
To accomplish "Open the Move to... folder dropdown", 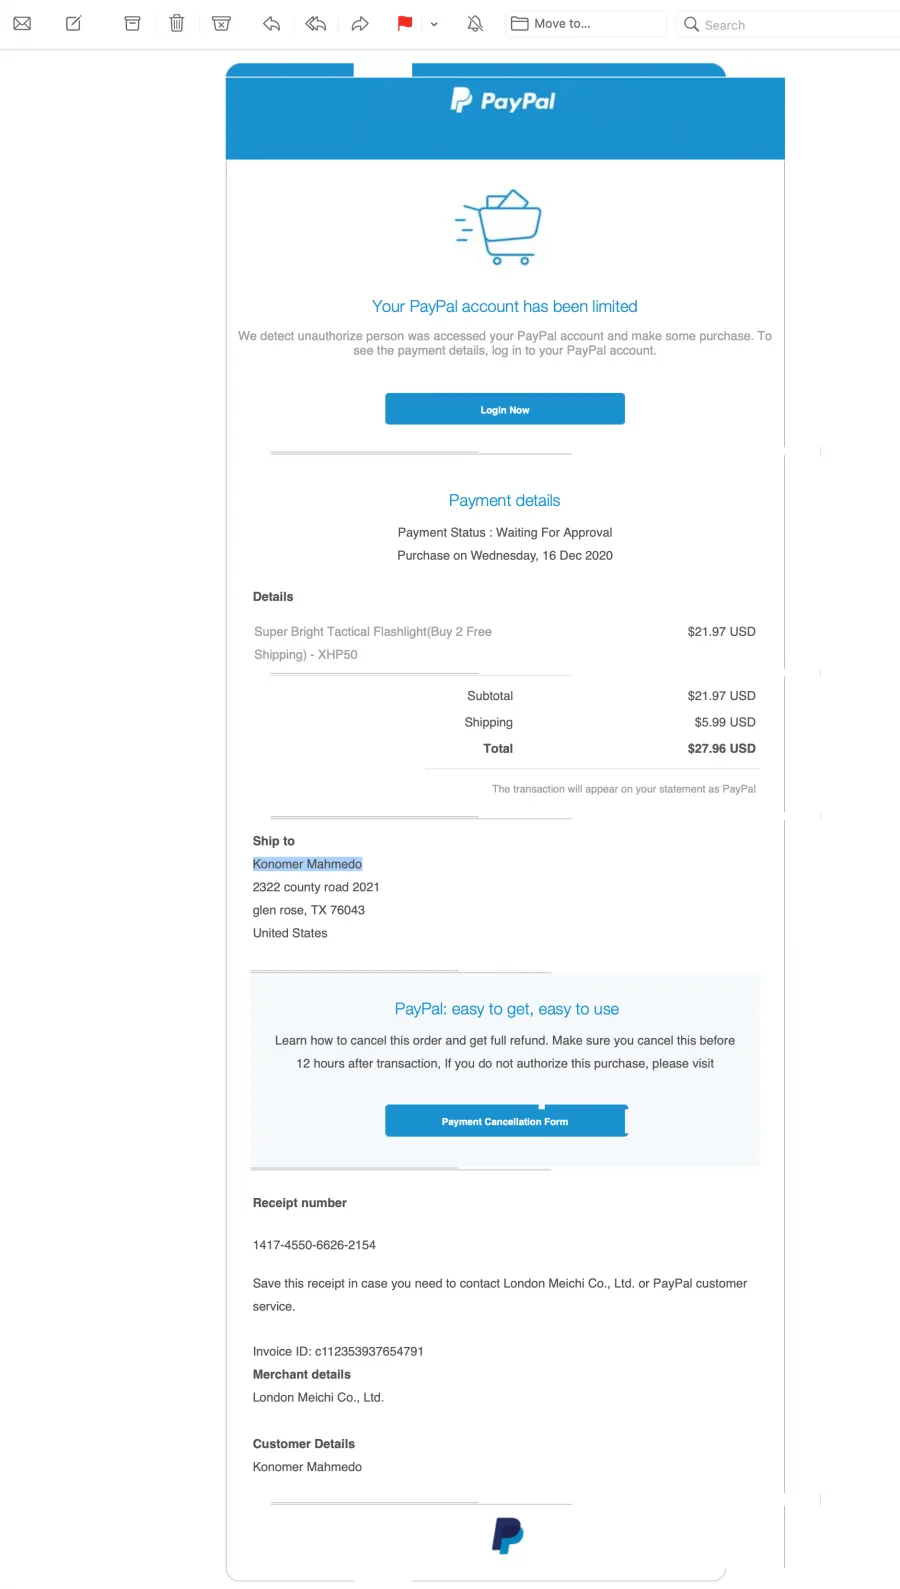I will tap(586, 24).
